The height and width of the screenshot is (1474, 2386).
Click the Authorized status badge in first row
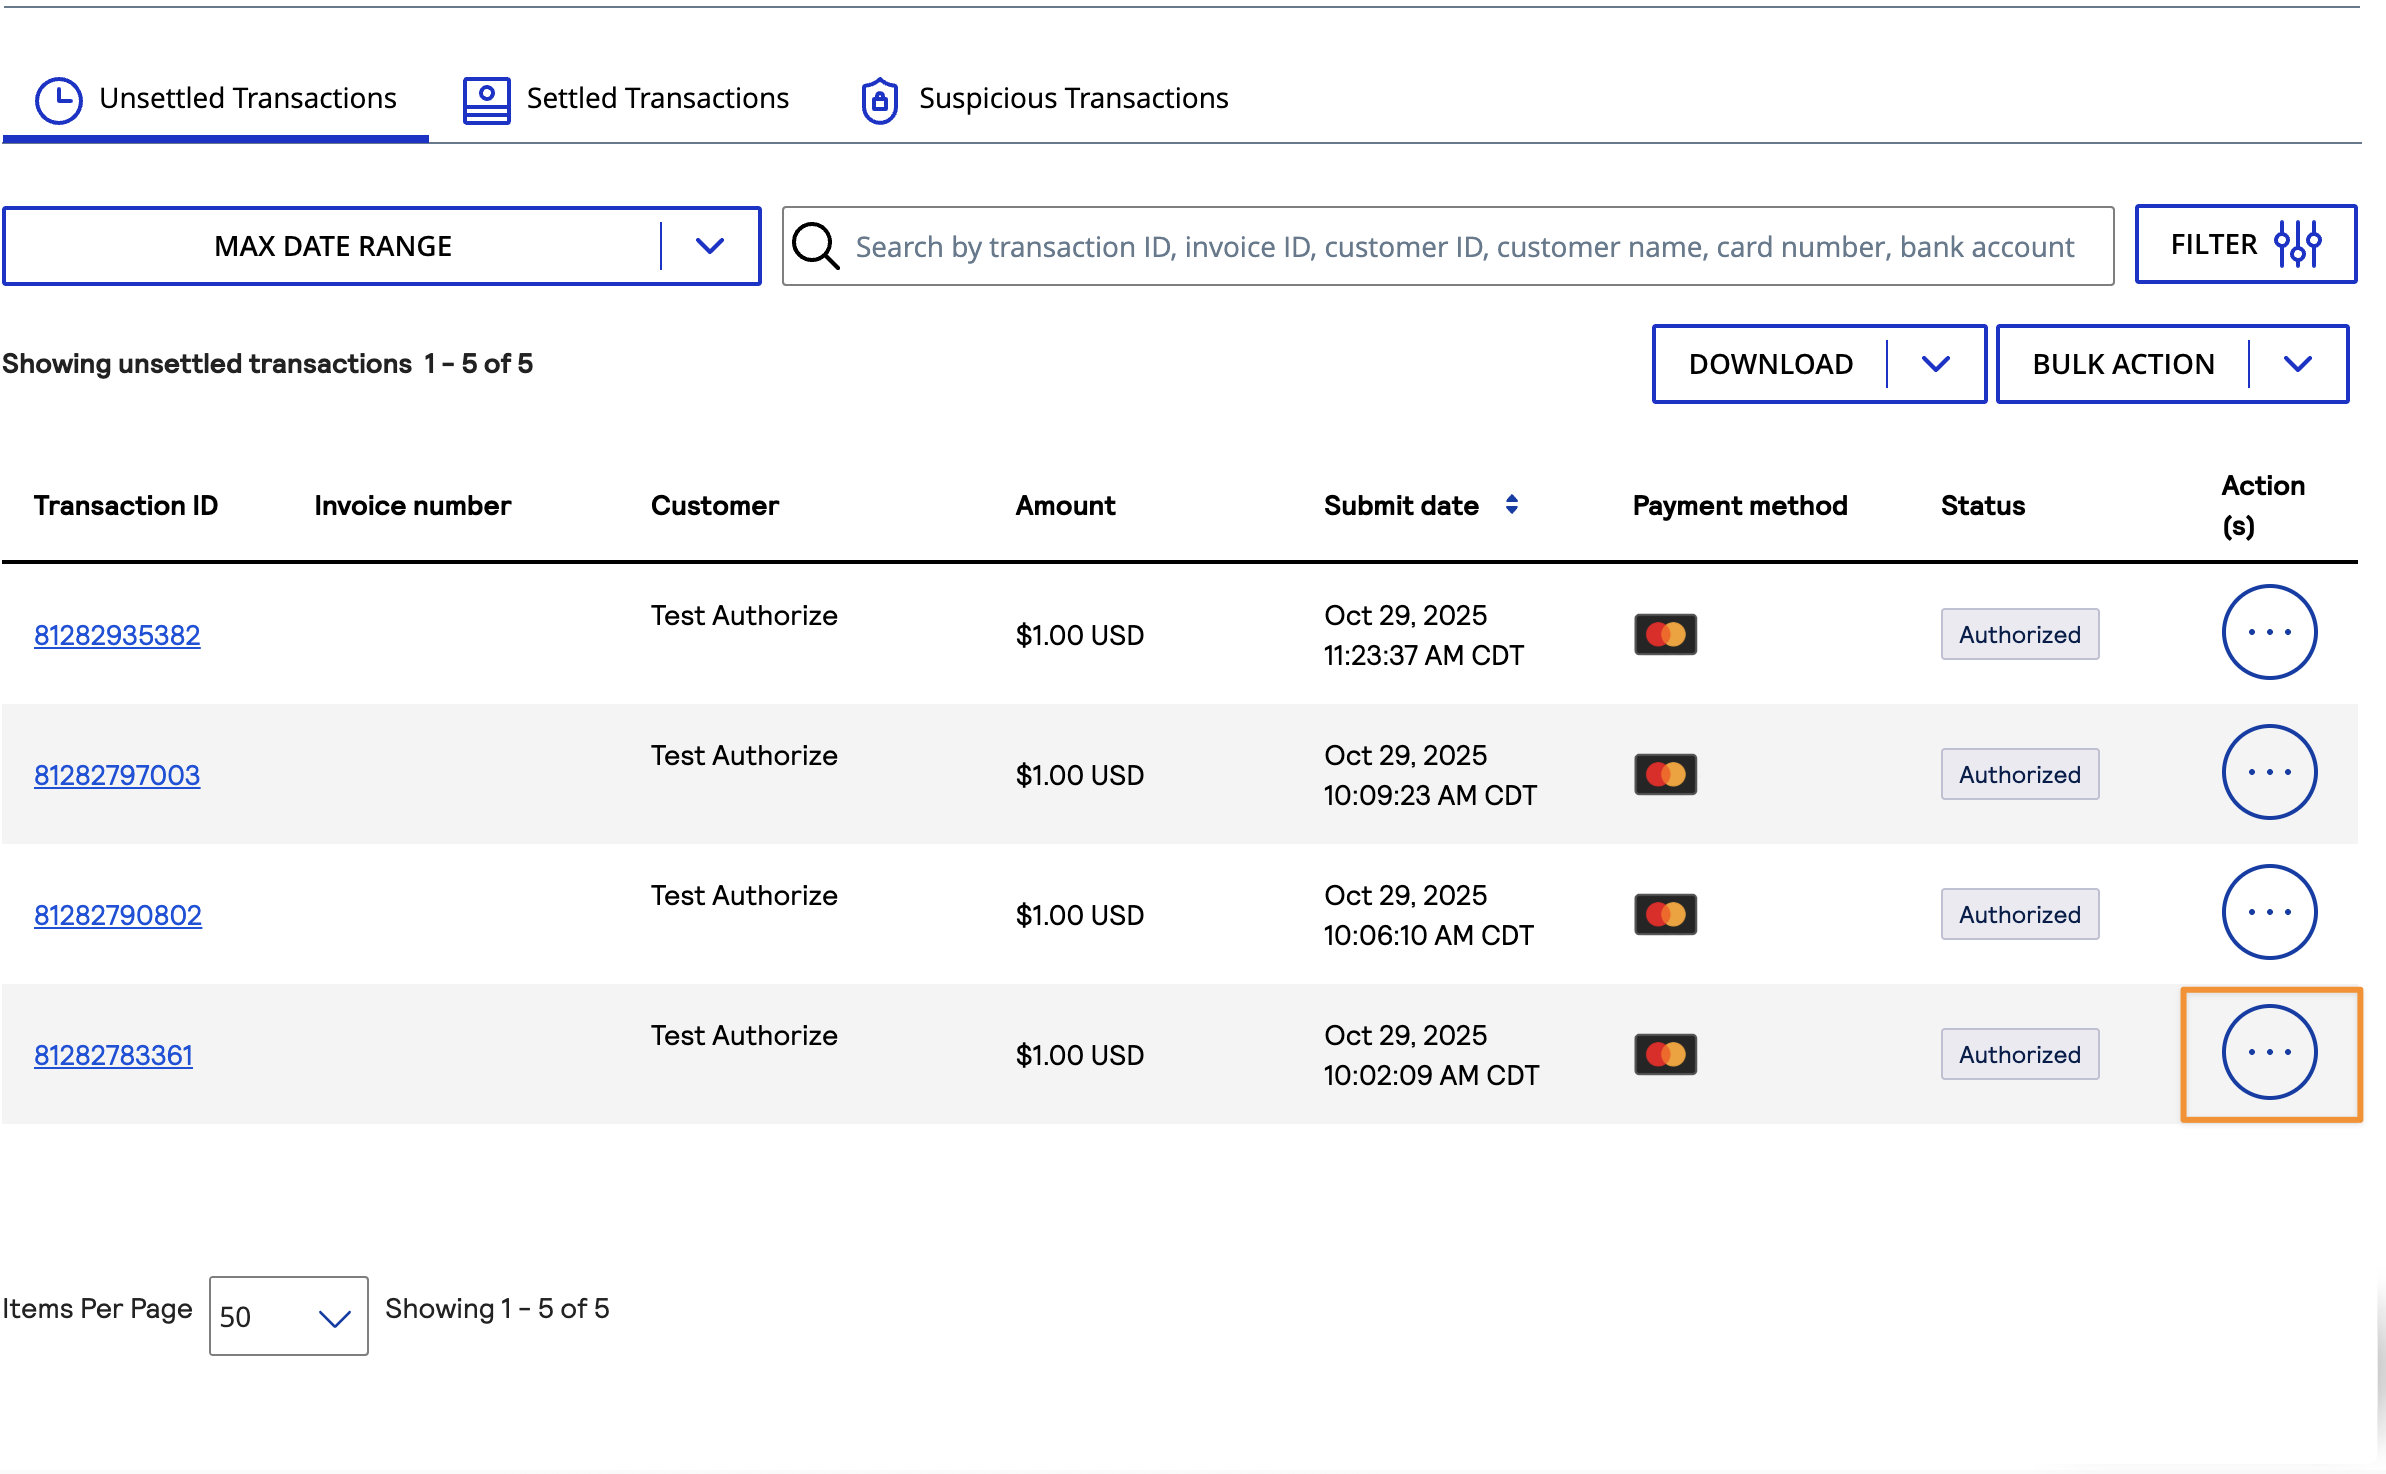2019,634
